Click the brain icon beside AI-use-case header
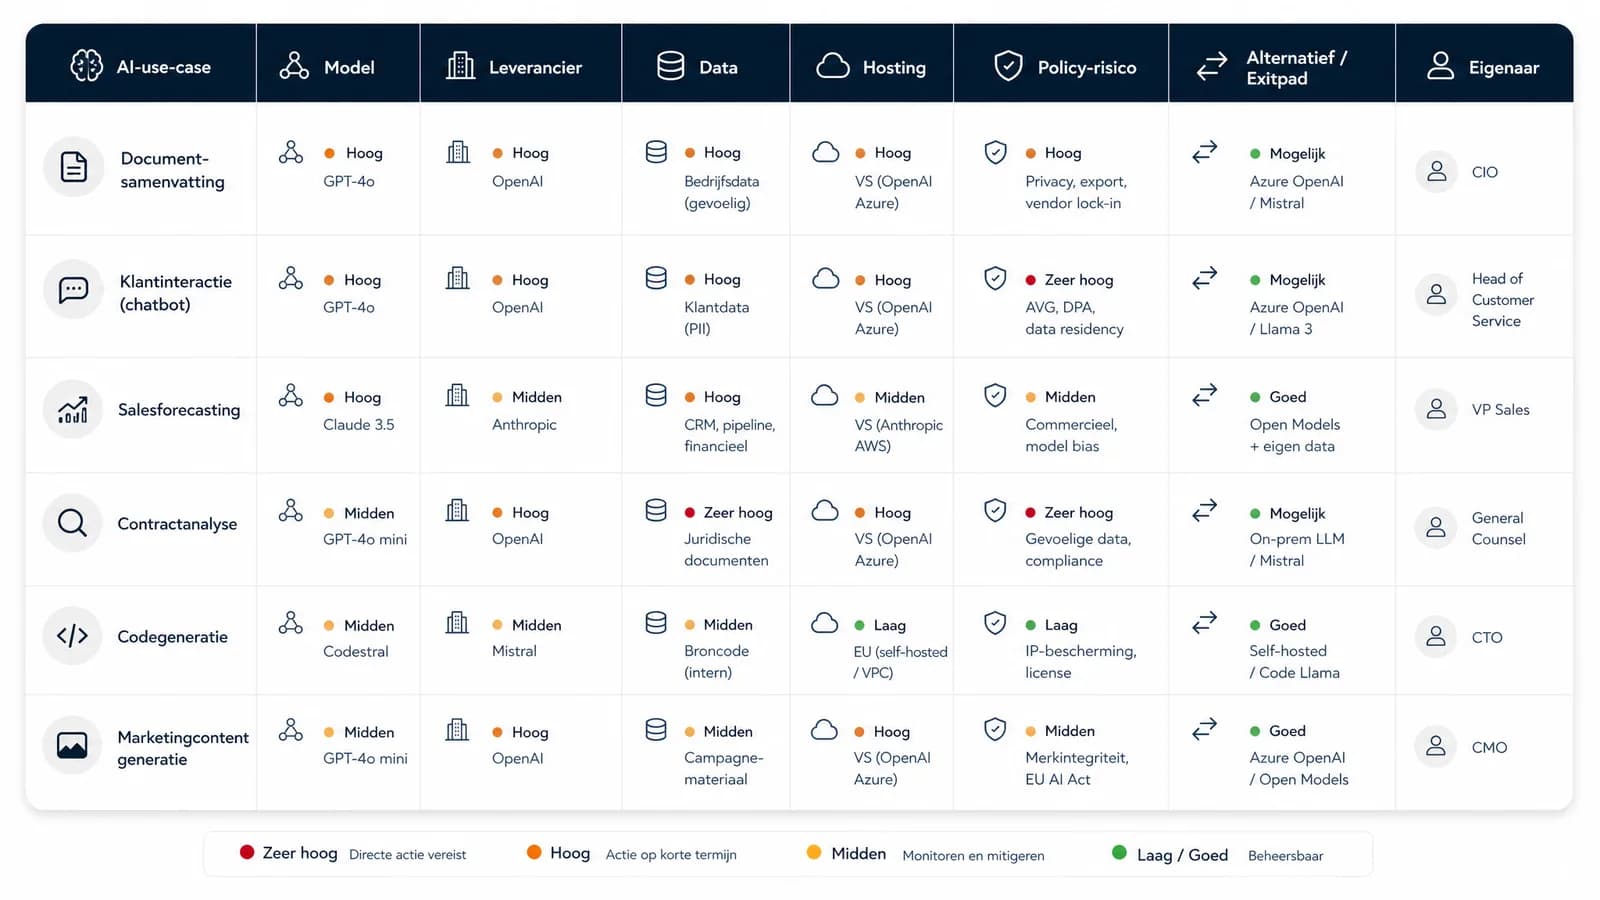 pos(87,66)
